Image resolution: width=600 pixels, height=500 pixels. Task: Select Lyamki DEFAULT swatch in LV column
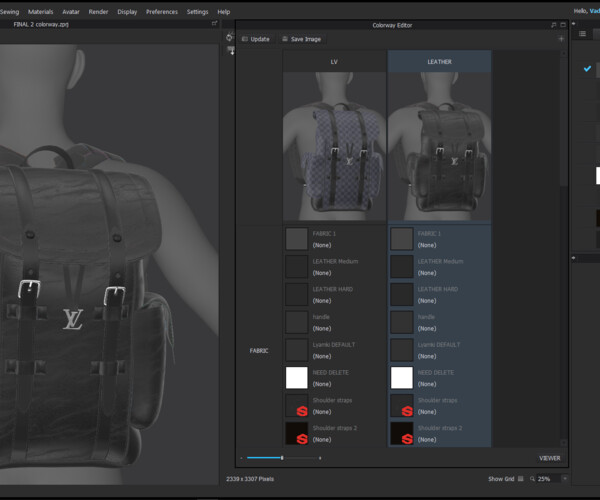tap(297, 350)
